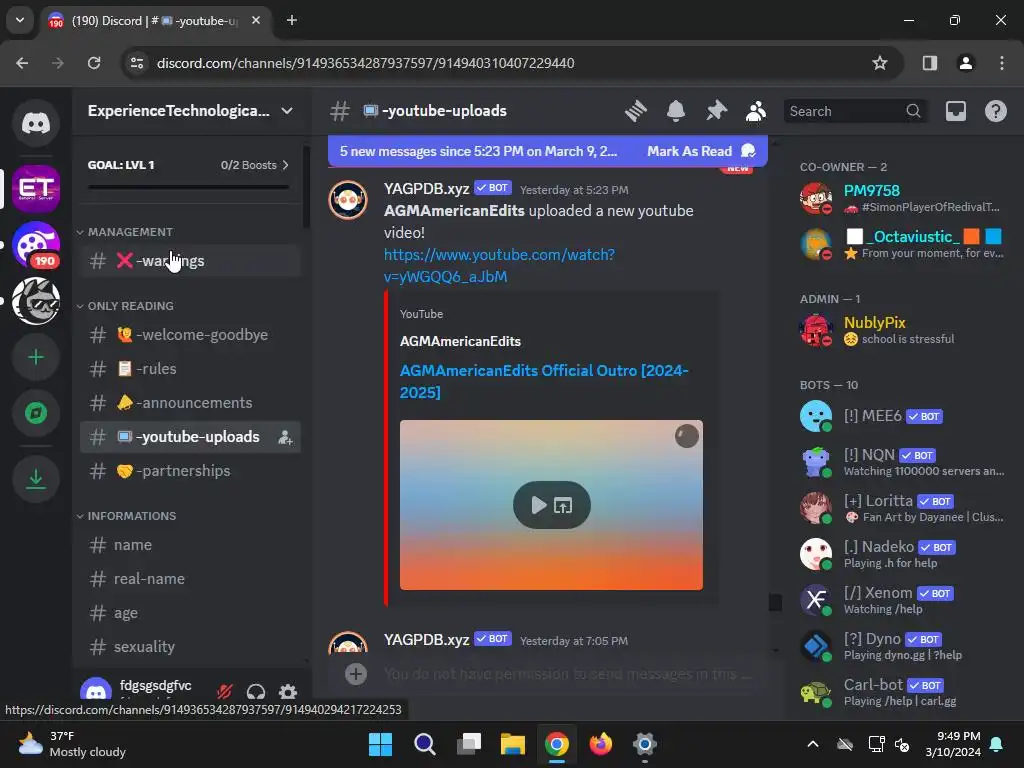Open a new browser tab
1024x768 pixels.
point(292,20)
